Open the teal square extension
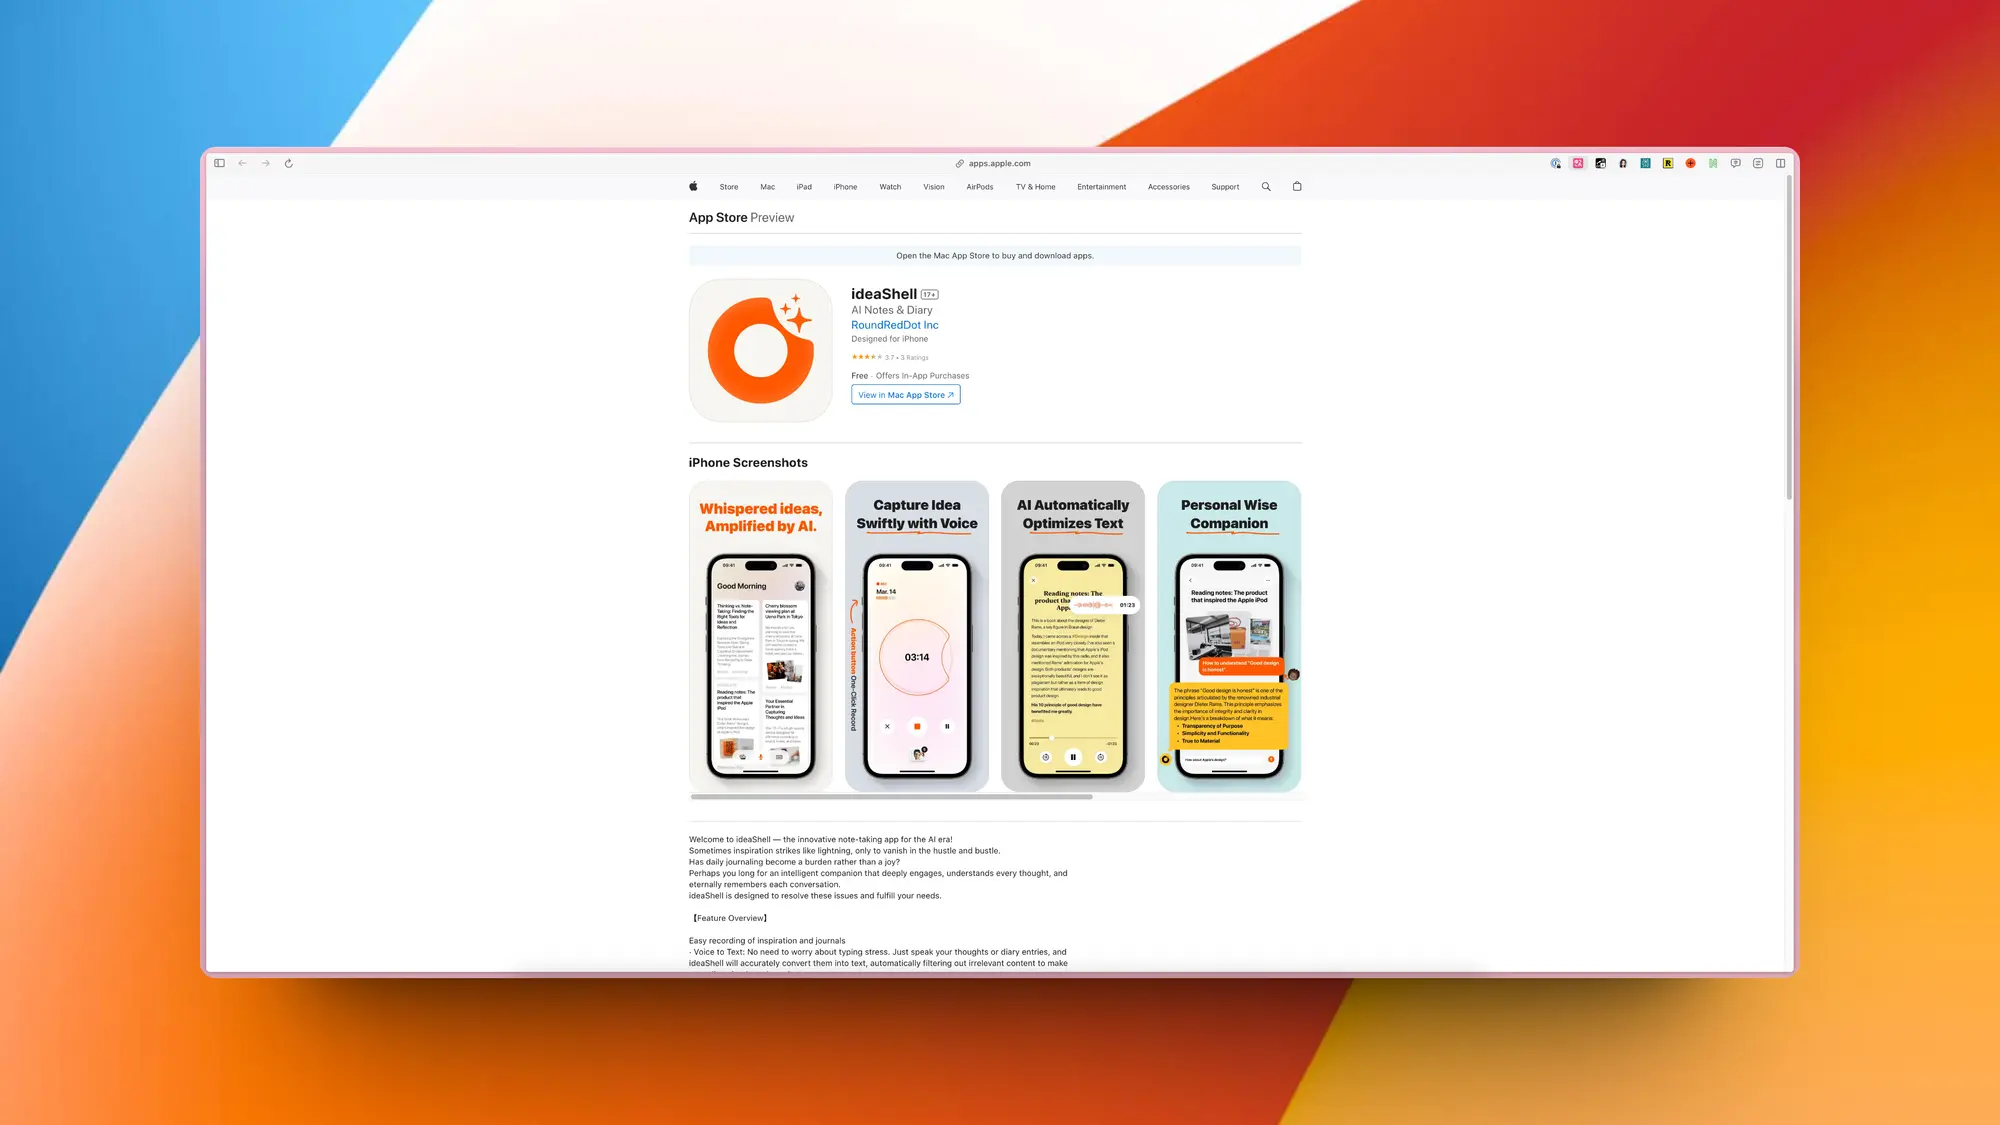The width and height of the screenshot is (2000, 1125). click(1645, 163)
